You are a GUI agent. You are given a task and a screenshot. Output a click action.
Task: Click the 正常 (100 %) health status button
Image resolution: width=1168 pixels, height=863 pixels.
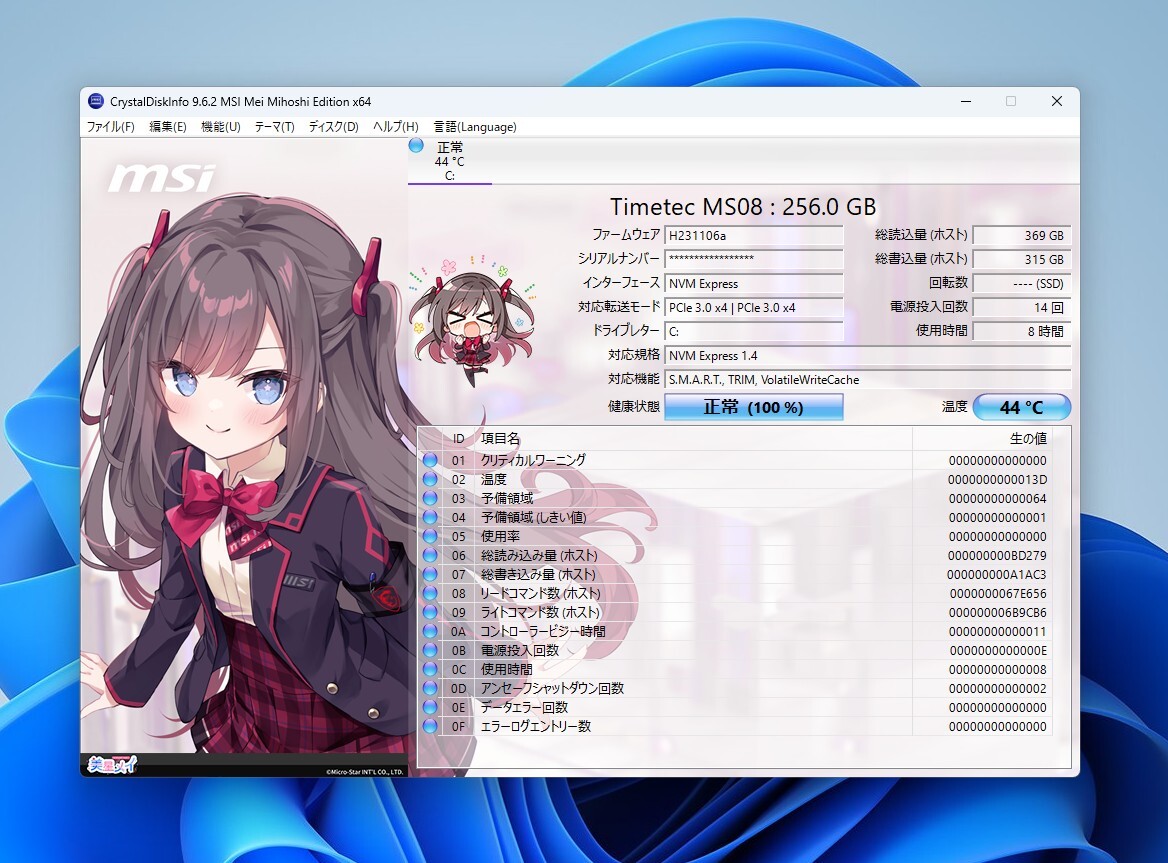[753, 407]
